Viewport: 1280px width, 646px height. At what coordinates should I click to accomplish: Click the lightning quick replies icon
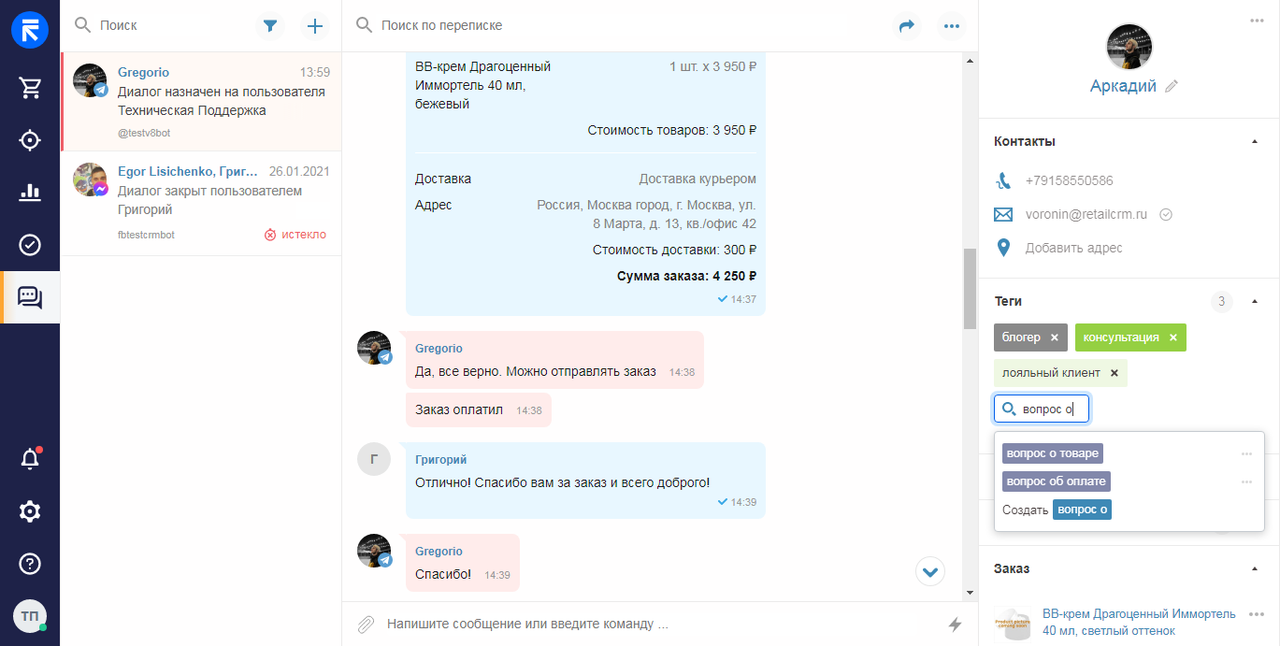click(955, 624)
